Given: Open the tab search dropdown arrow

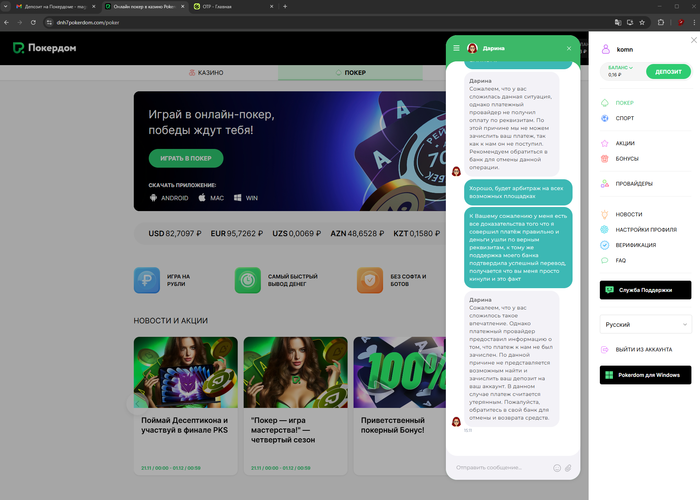Looking at the screenshot, I should [x=5, y=6].
